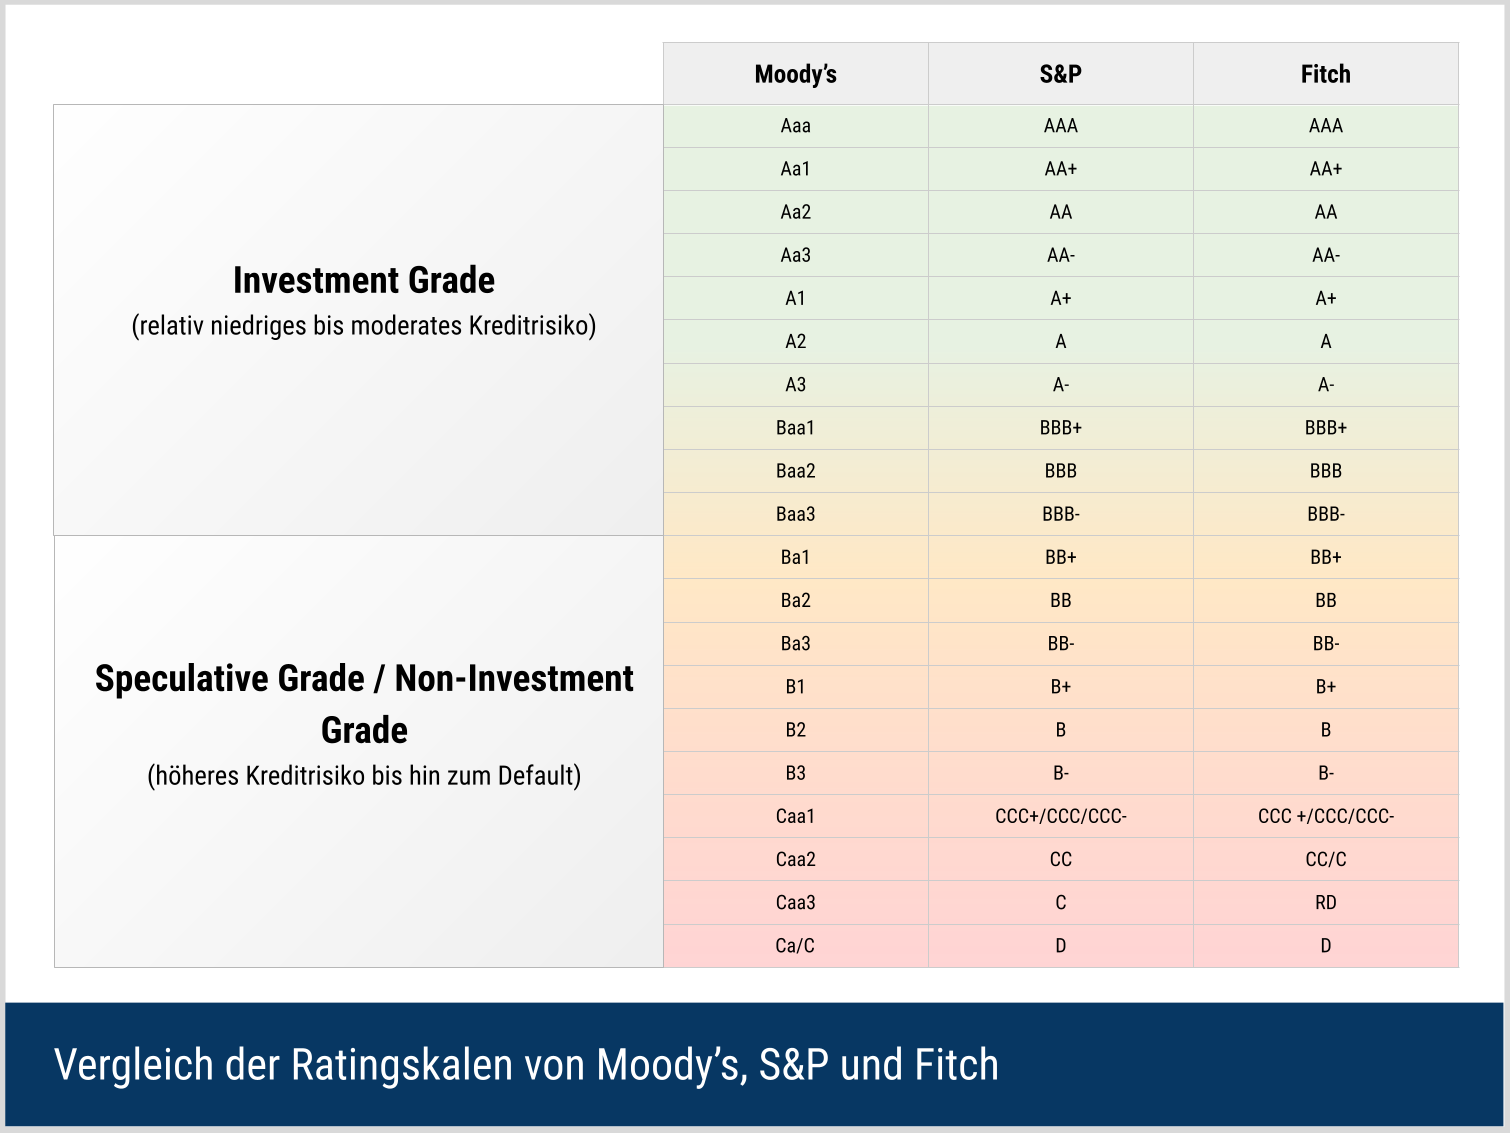Click the Aa1 rating cell
The image size is (1510, 1133).
(796, 169)
